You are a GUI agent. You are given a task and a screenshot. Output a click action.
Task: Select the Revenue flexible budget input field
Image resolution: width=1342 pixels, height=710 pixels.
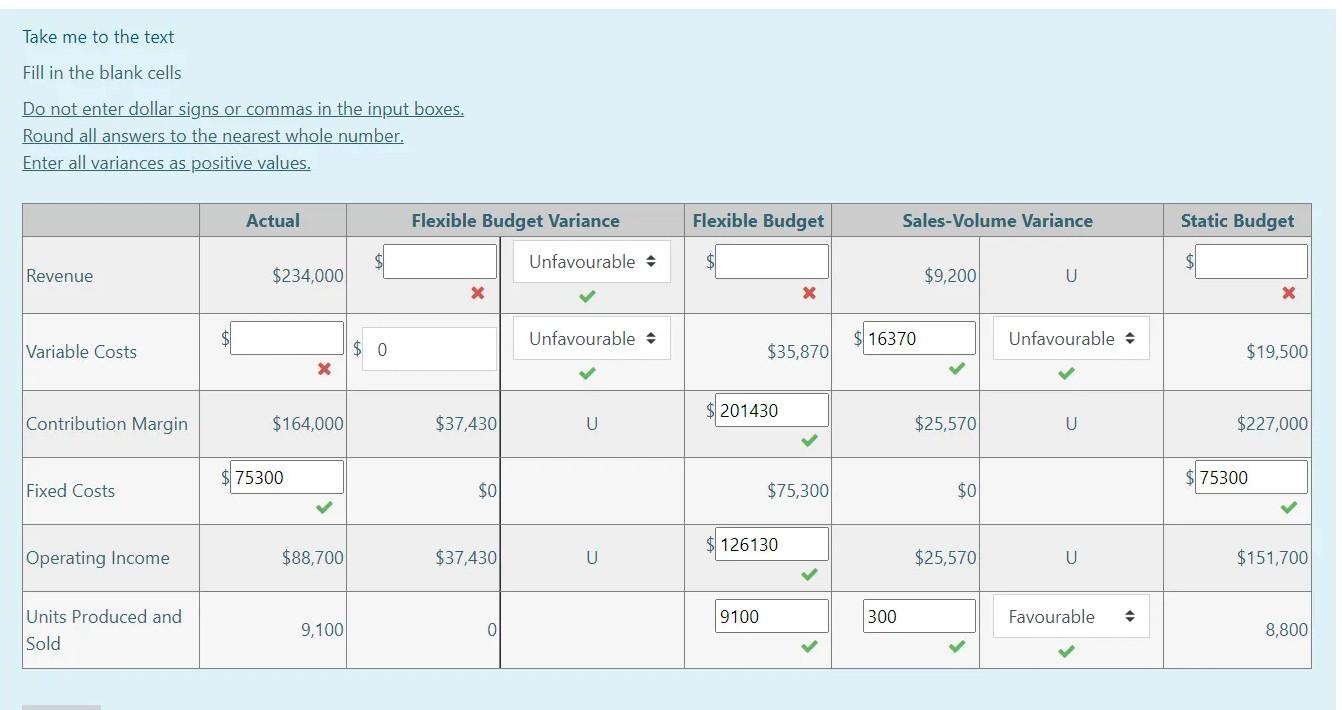pos(771,261)
